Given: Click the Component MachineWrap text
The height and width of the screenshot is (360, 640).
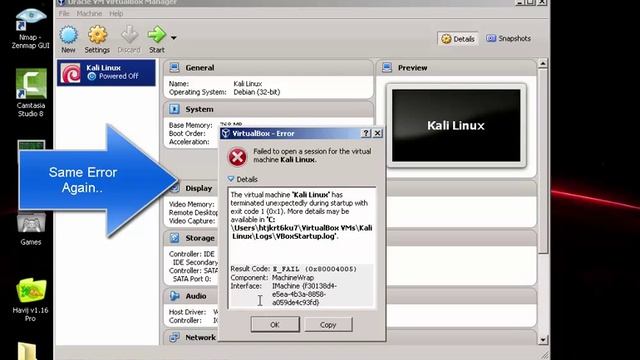Looking at the screenshot, I should tap(293, 278).
